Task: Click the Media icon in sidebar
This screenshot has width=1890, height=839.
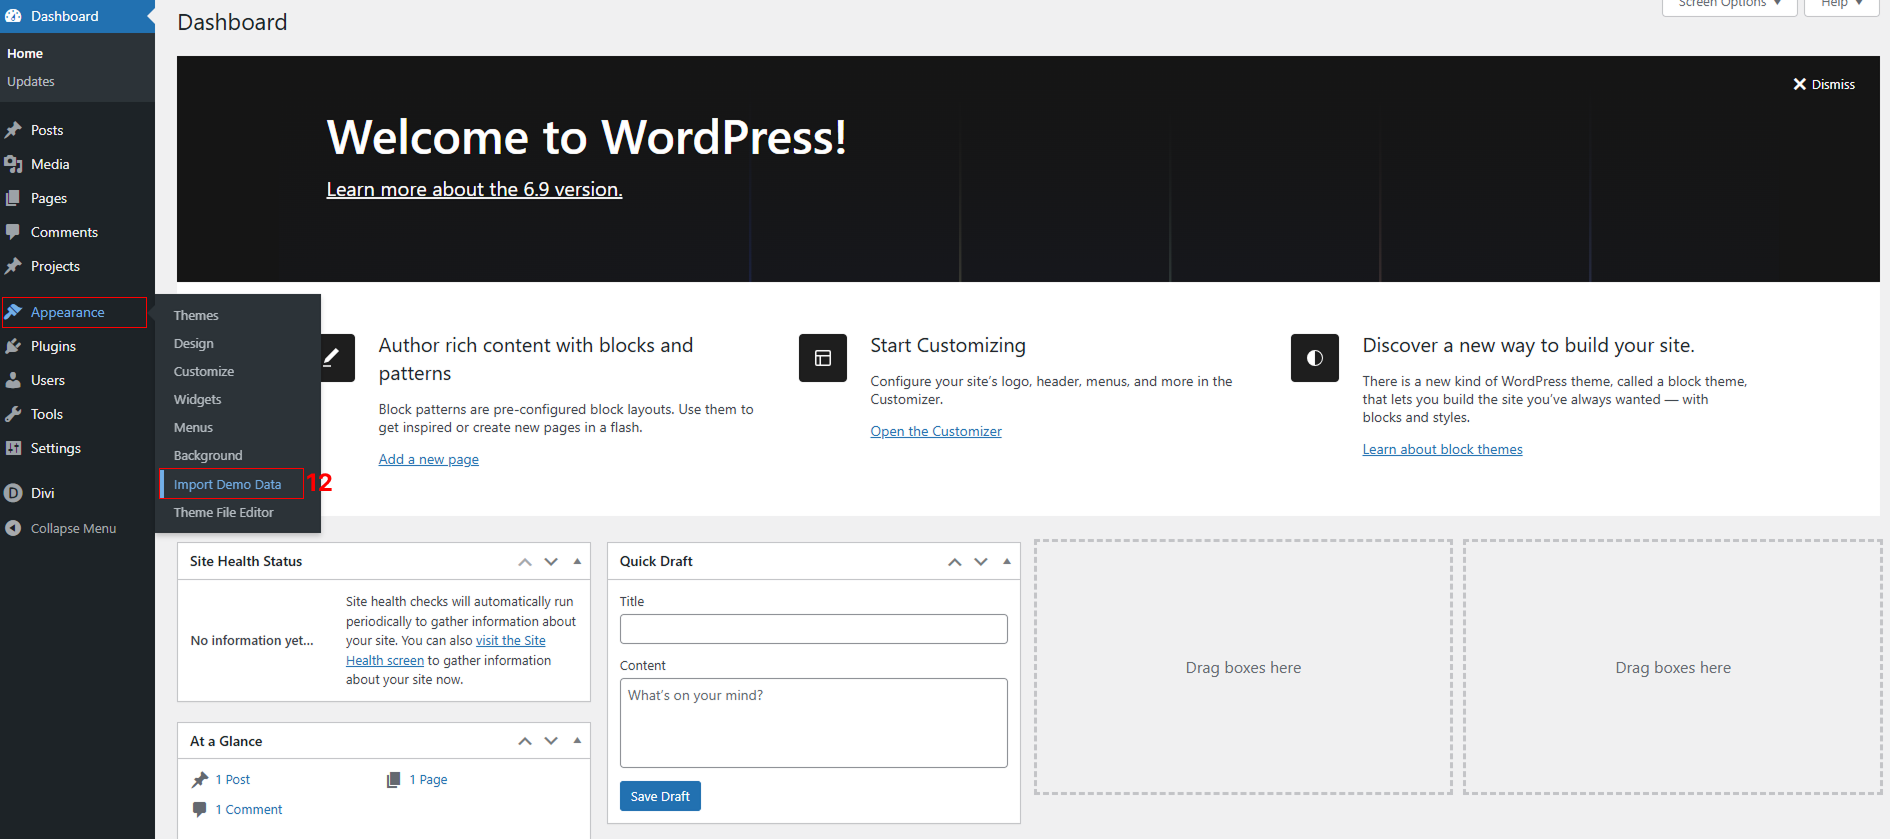Action: 13,164
